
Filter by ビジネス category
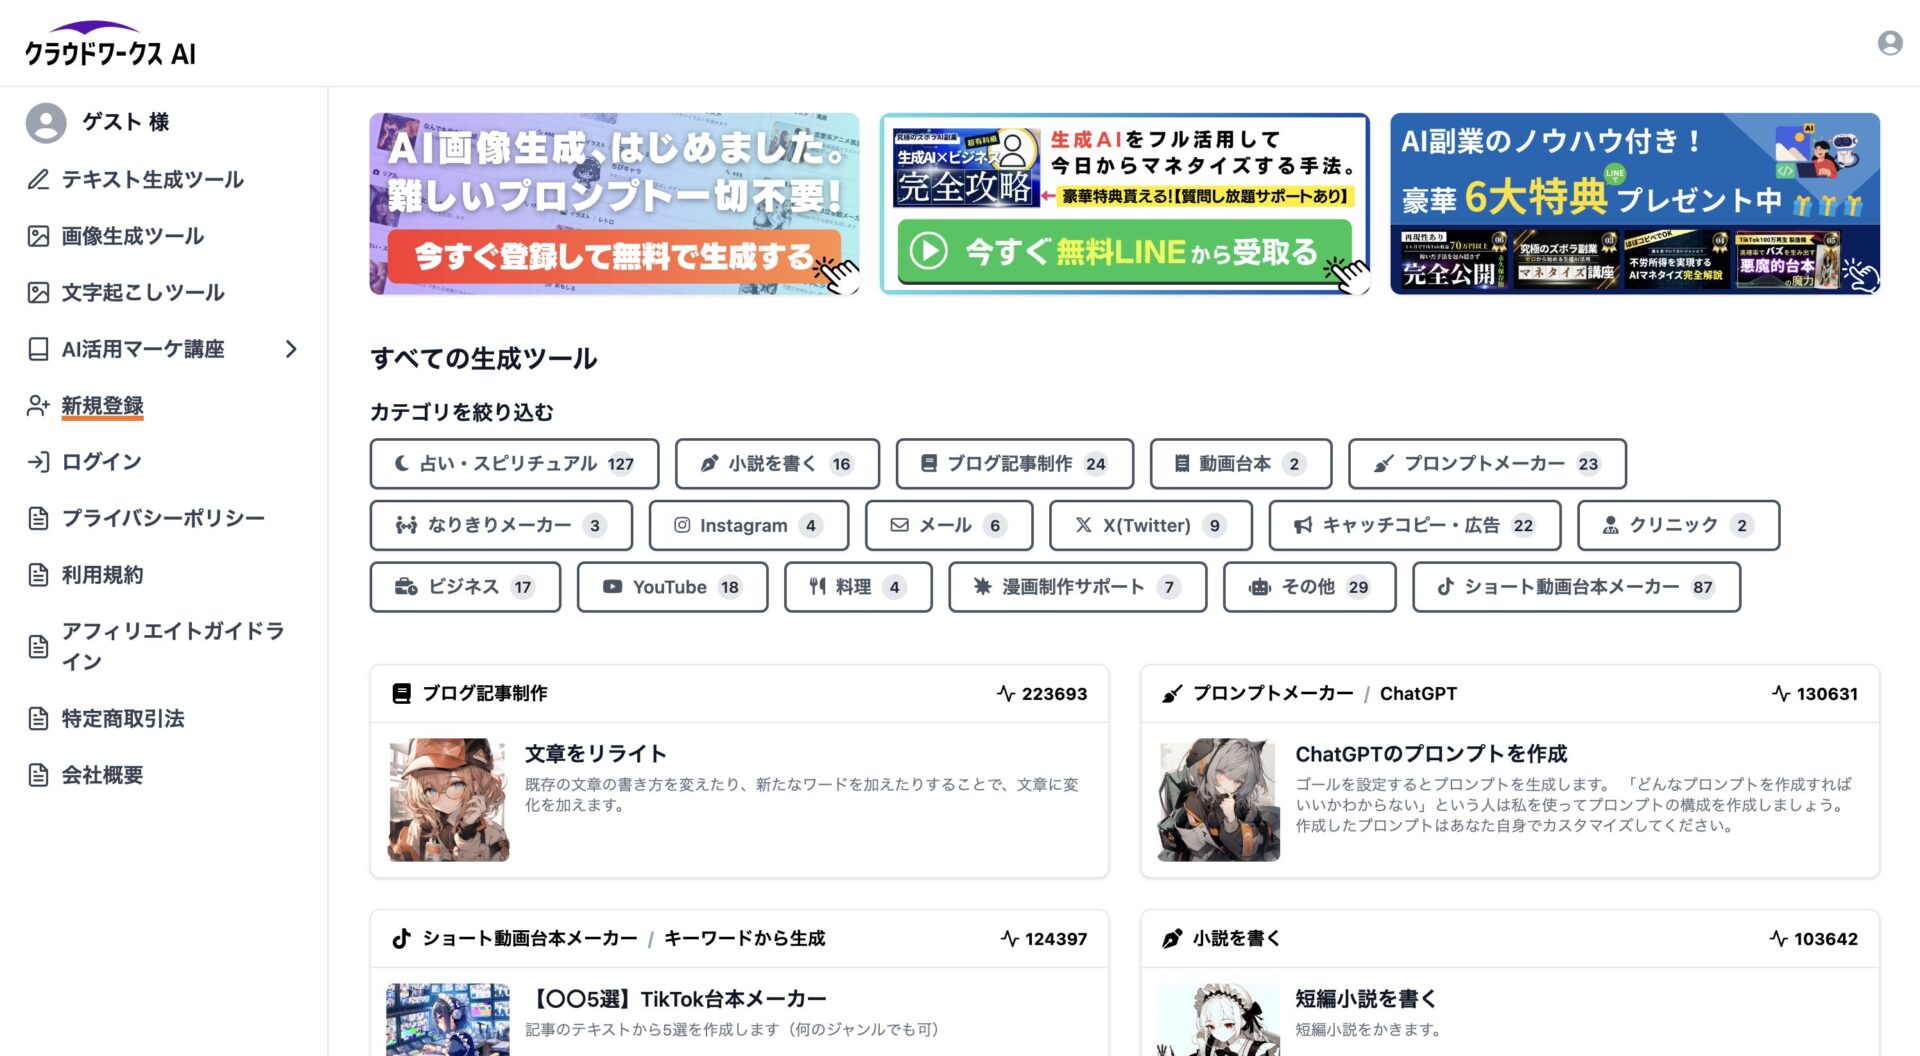point(465,588)
